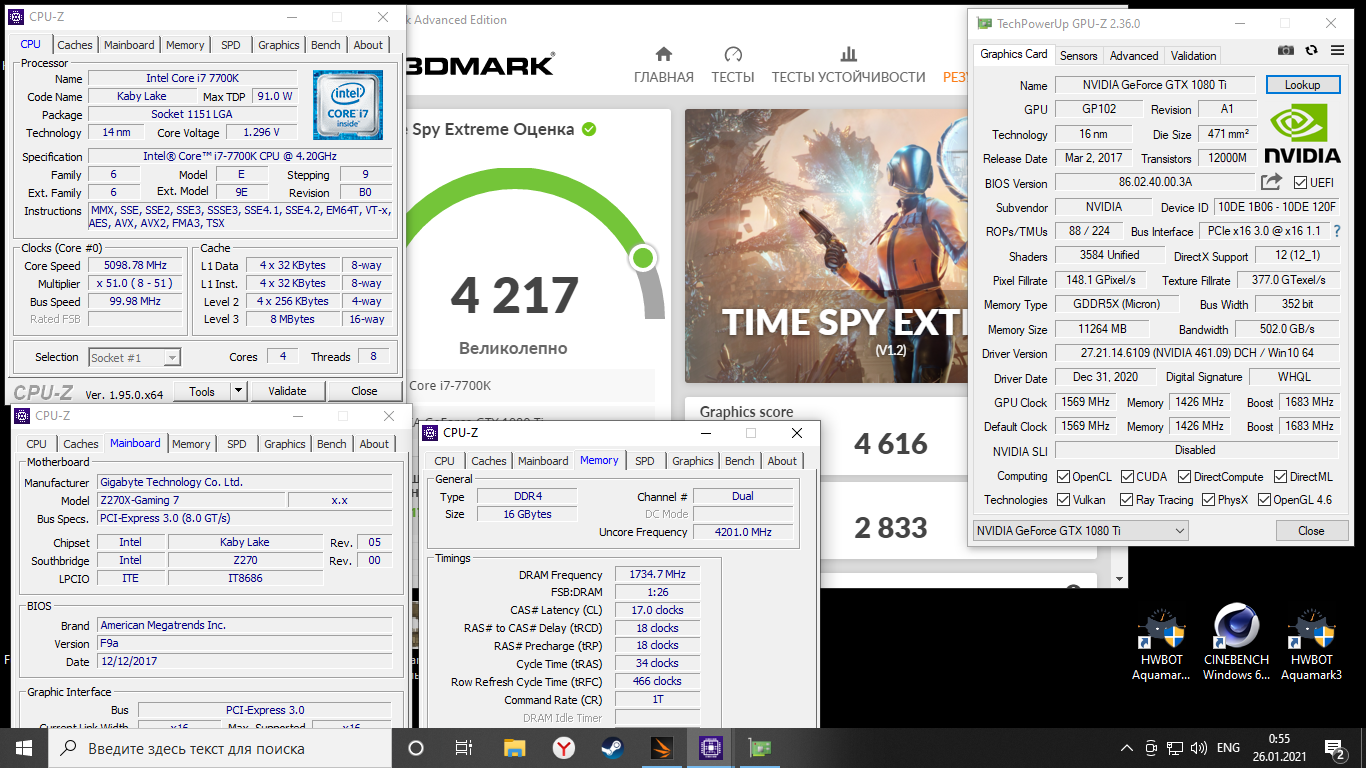Click the Meet Now tray icon
Image resolution: width=1366 pixels, height=768 pixels.
point(1151,747)
